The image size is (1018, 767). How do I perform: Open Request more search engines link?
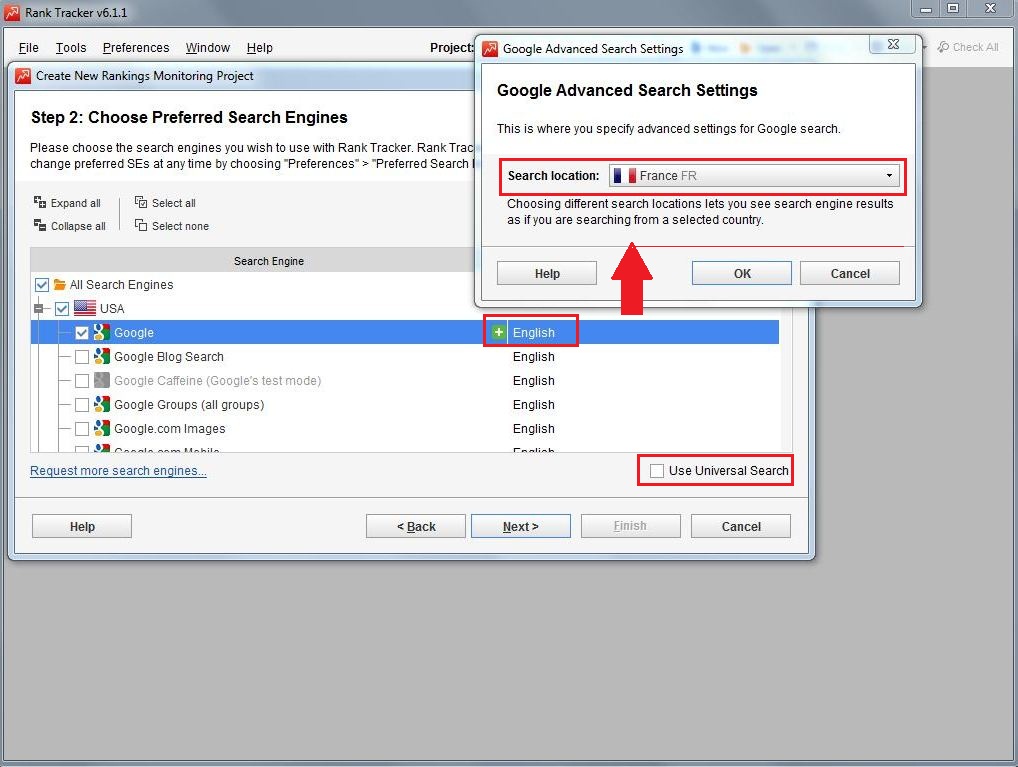[x=118, y=470]
